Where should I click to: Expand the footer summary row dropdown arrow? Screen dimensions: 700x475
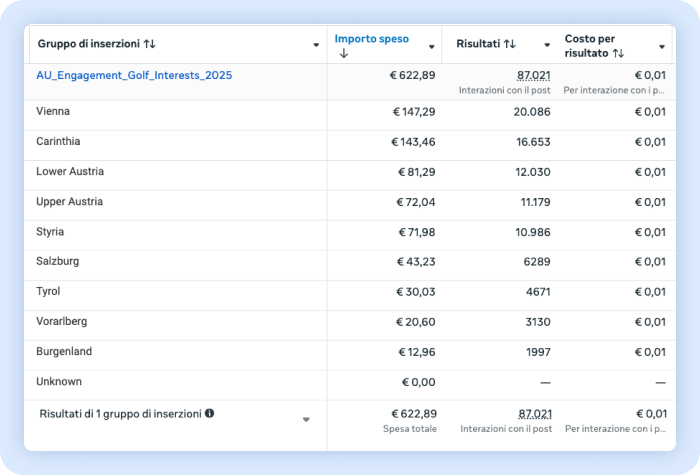click(x=306, y=420)
